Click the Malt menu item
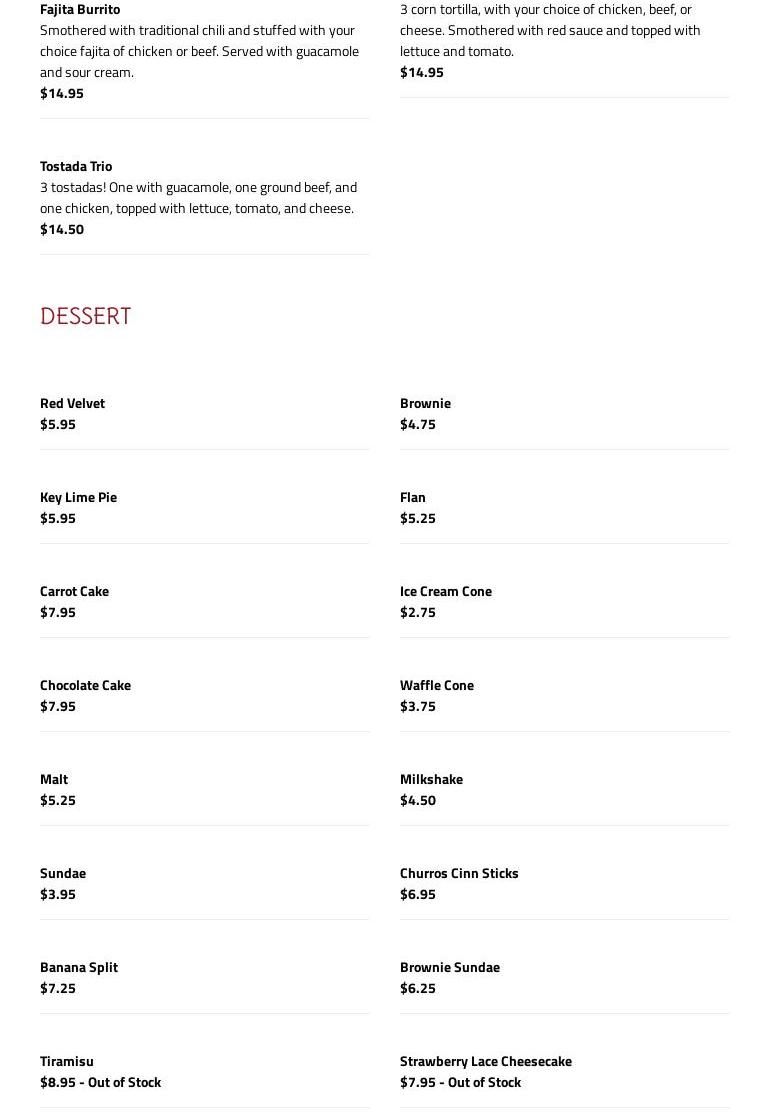This screenshot has width=770, height=1119. point(54,779)
